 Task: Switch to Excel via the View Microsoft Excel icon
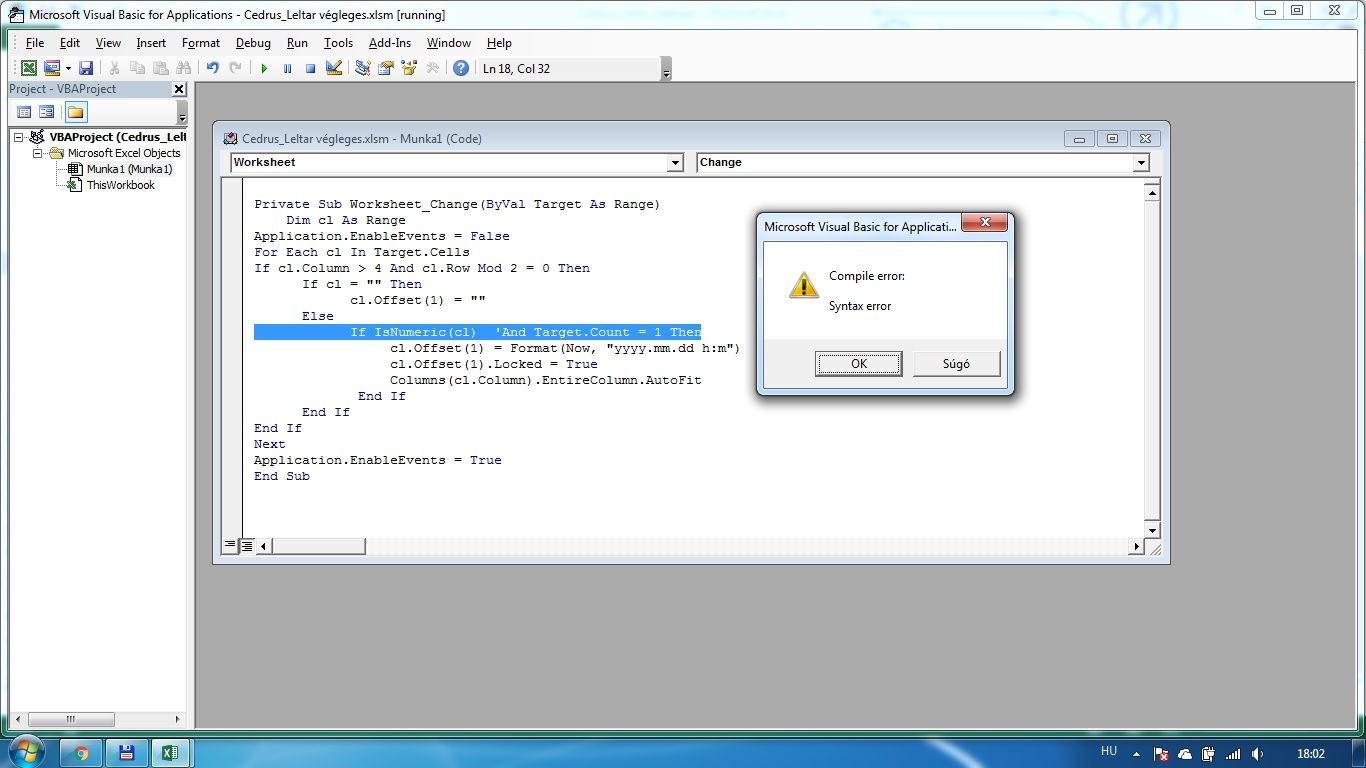29,68
